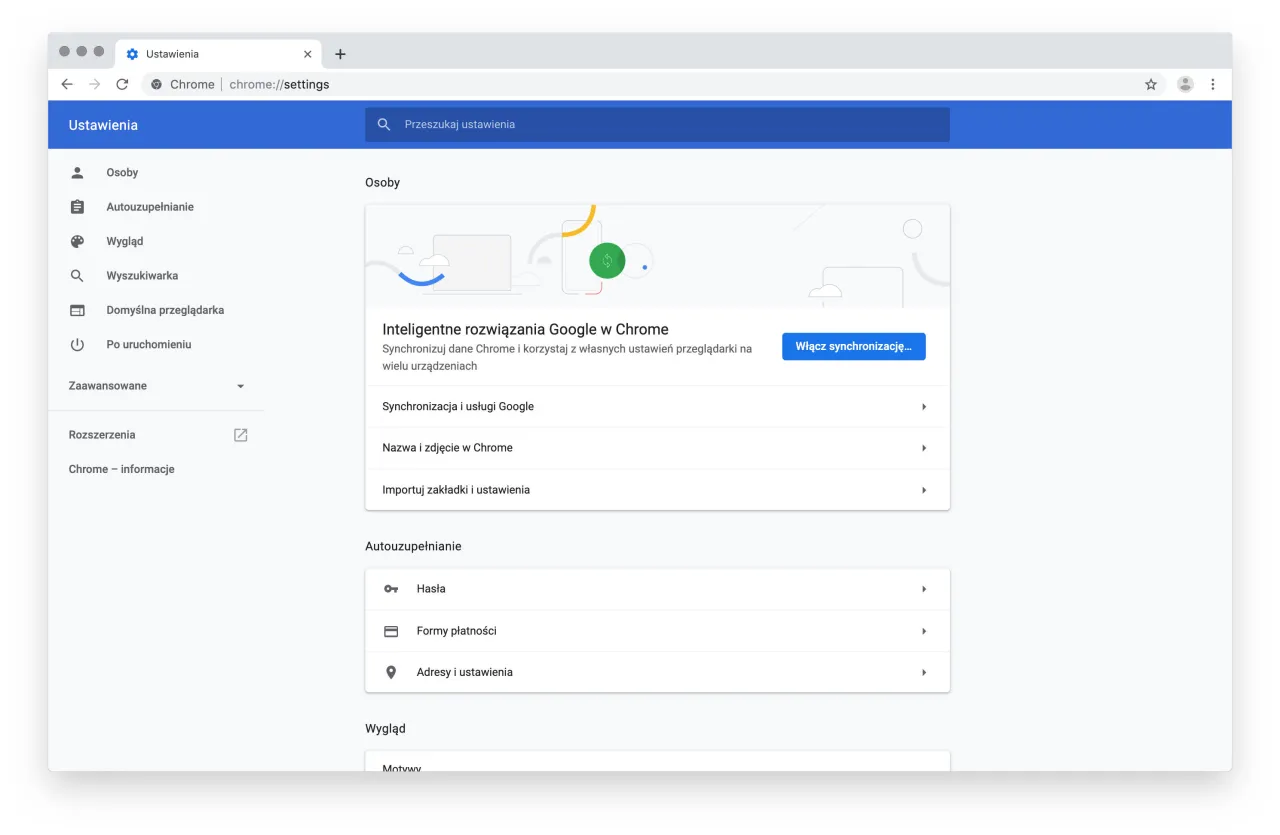Click the key icon next to Hasła
1280x835 pixels.
[391, 589]
